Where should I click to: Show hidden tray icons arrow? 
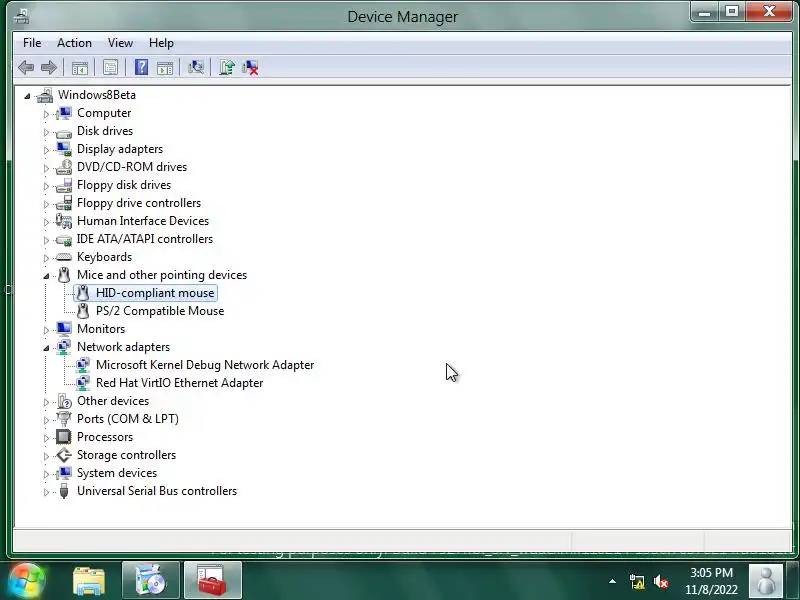(612, 581)
